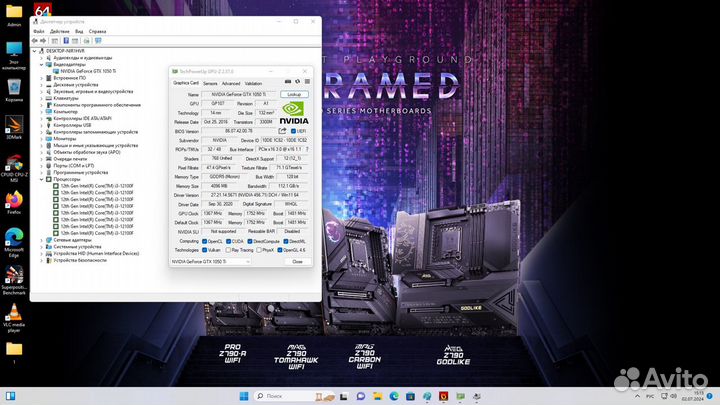Launch the VLC media player shortcut
720x405 pixels.
(14, 317)
